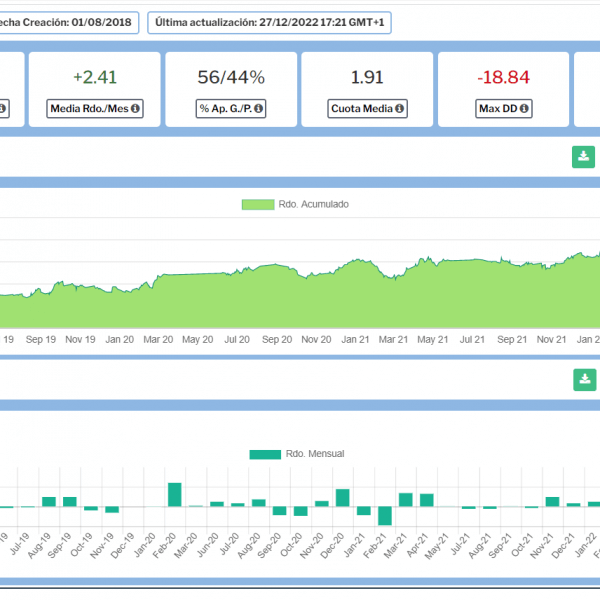Click the Mar 20 axis label on the accumulated chart

click(158, 339)
